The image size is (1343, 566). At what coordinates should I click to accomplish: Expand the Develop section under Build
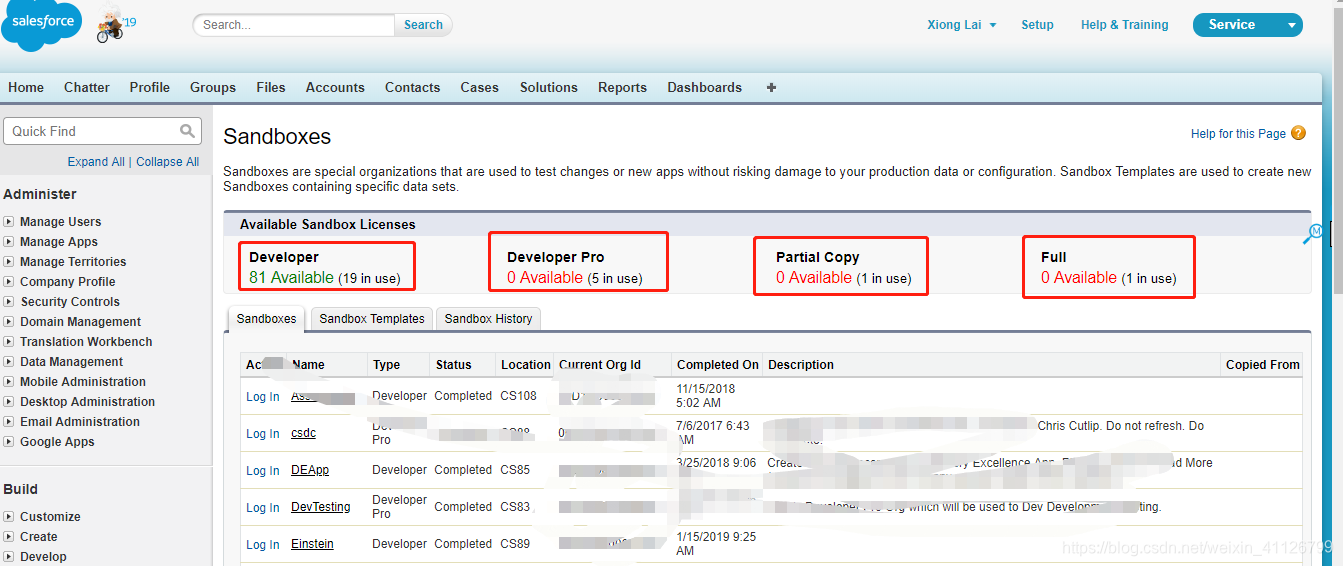coord(8,557)
